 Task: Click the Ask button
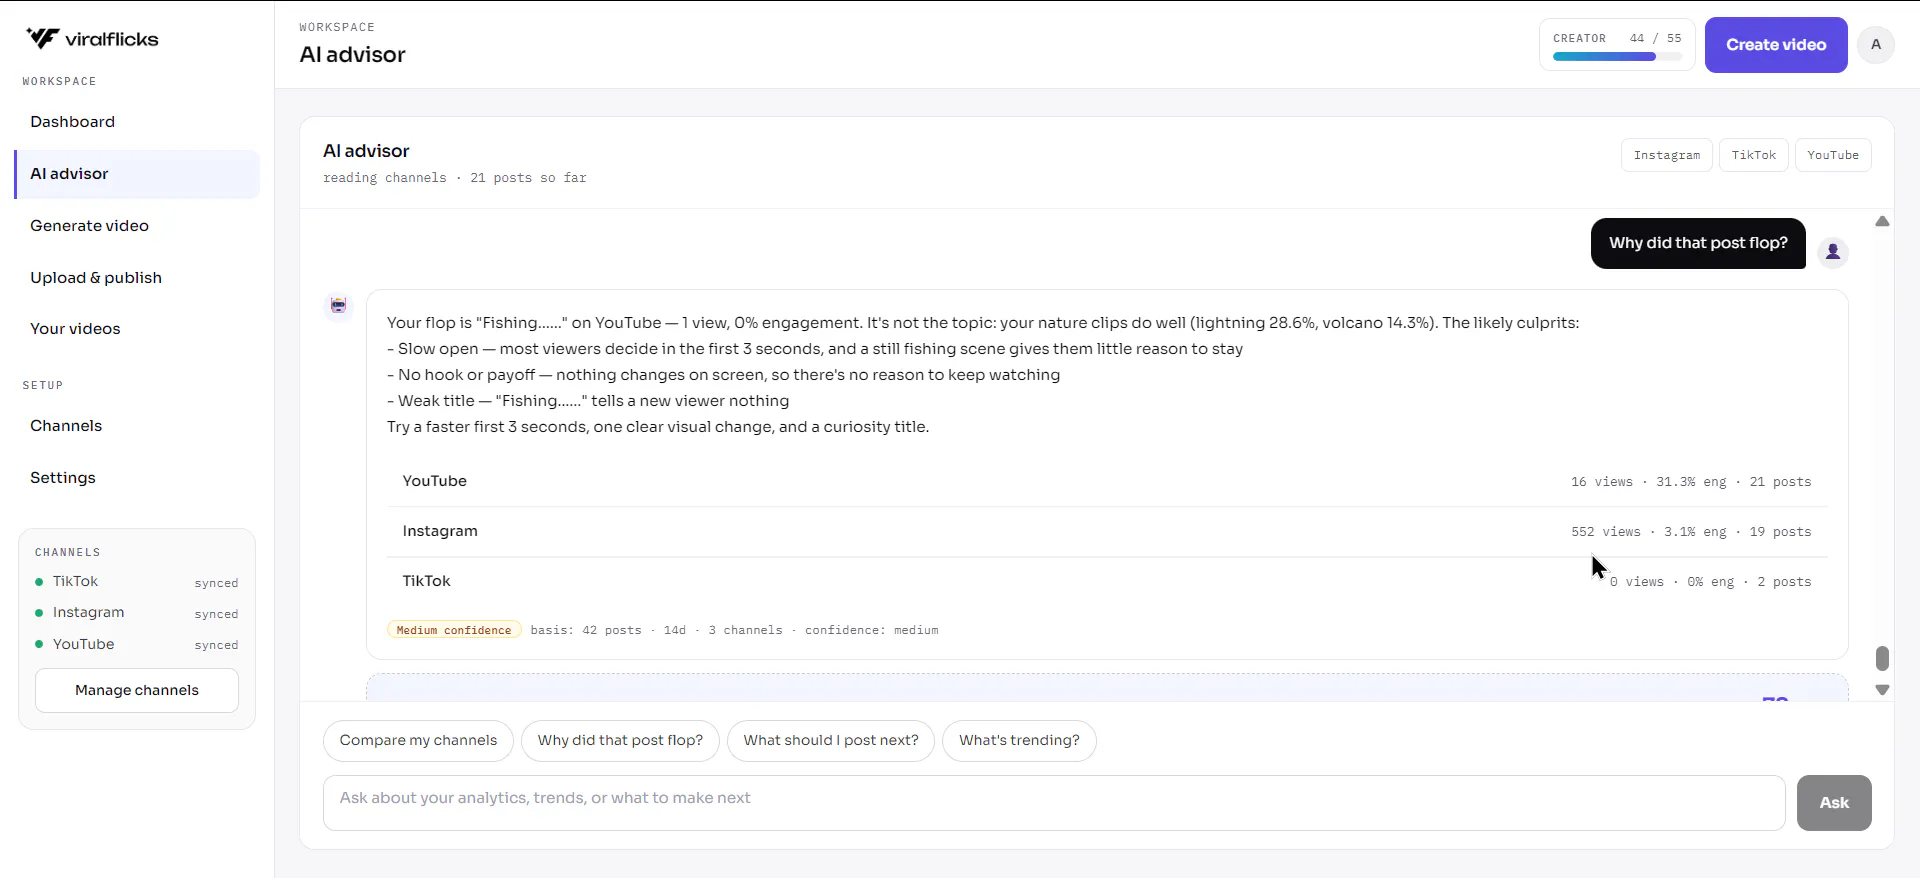point(1834,803)
